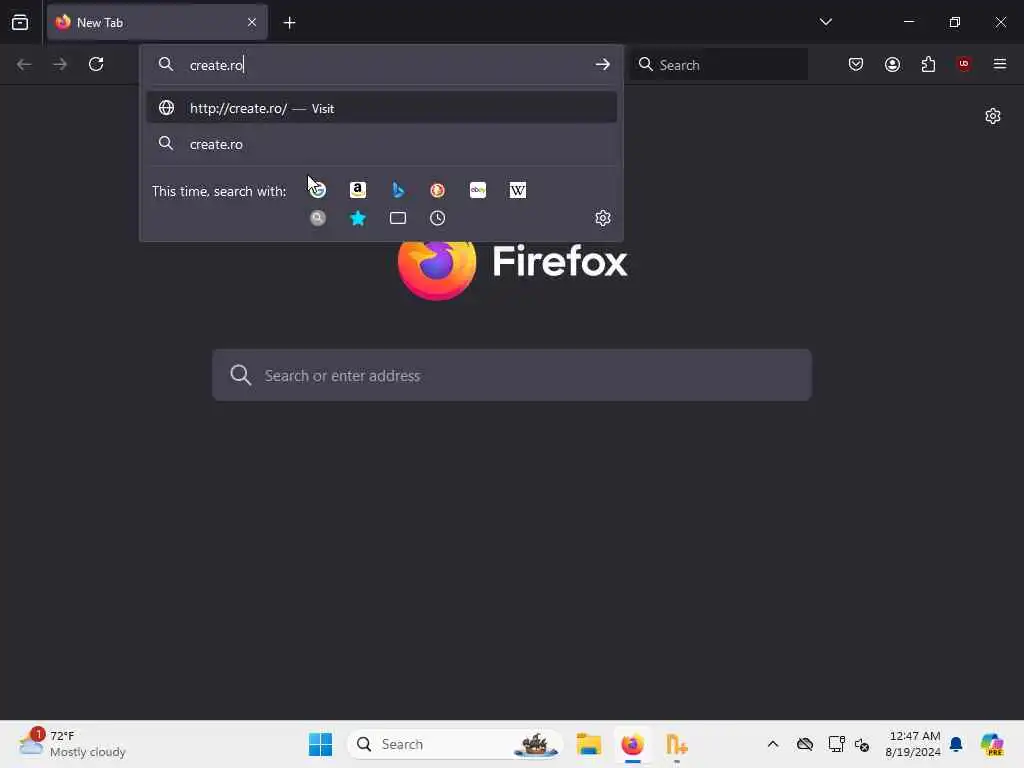
Task: Go forward one page
Action: [x=60, y=64]
